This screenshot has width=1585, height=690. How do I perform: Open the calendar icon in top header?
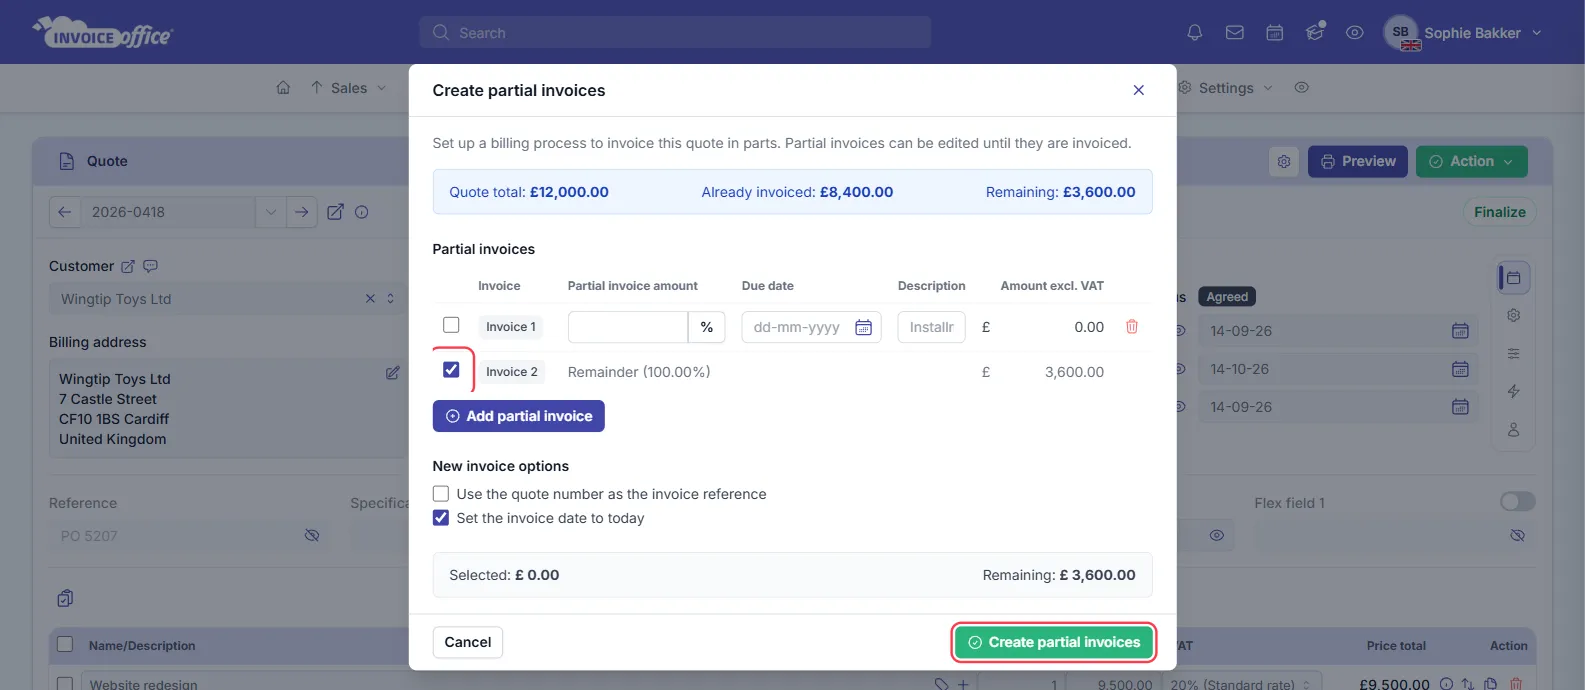coord(1275,33)
